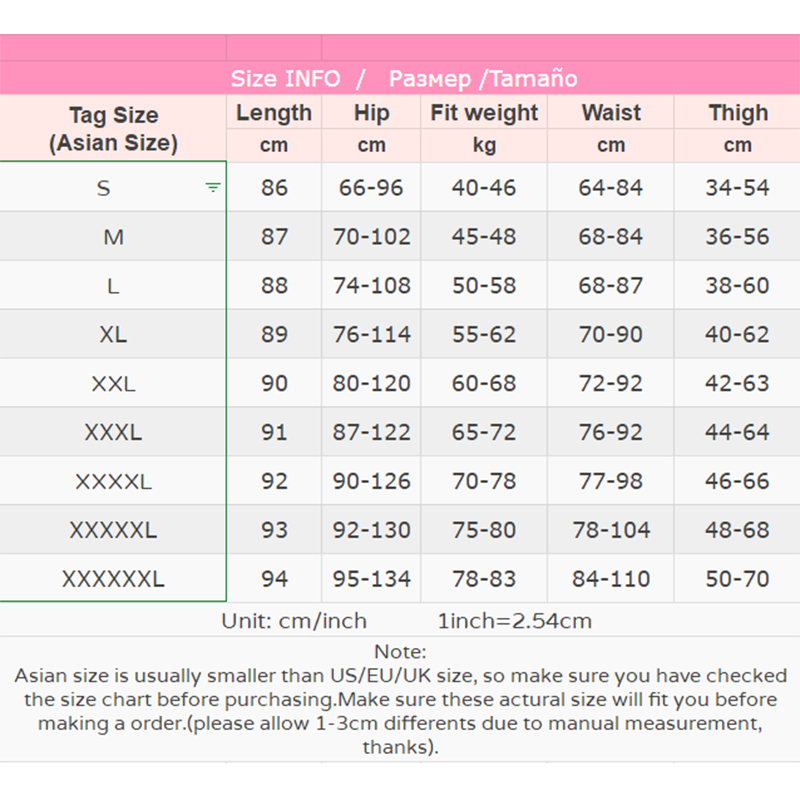800x800 pixels.
Task: Click the Unit: cm/inch text
Action: point(294,621)
